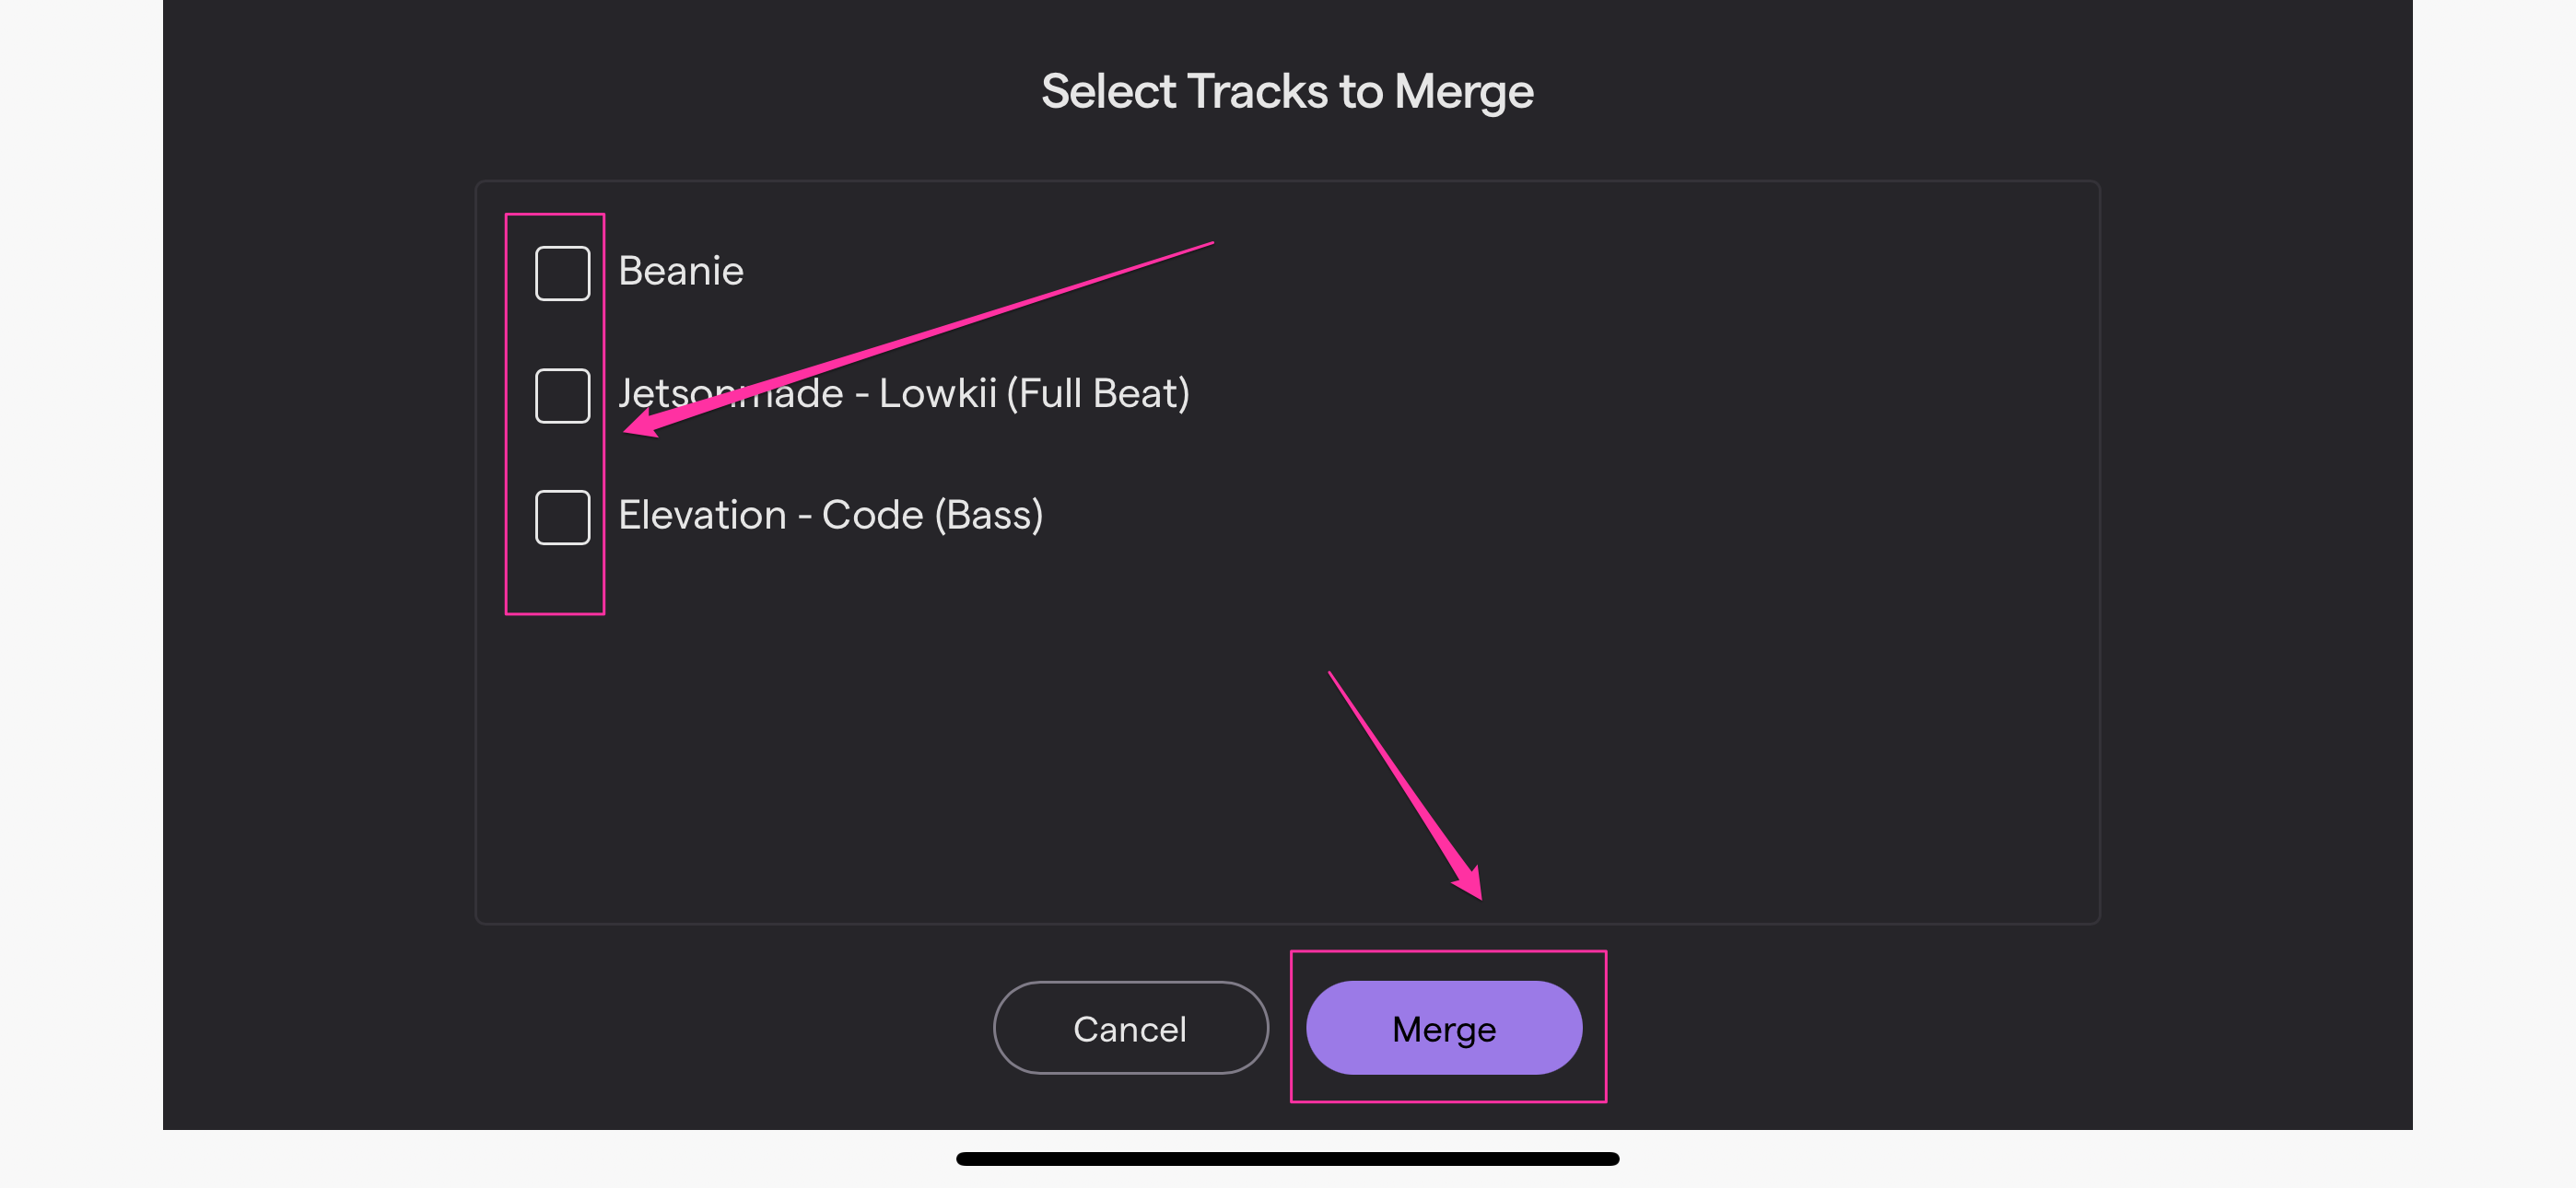Click the home indicator bar at bottom
Screen dimensions: 2576x1188
1288,1158
